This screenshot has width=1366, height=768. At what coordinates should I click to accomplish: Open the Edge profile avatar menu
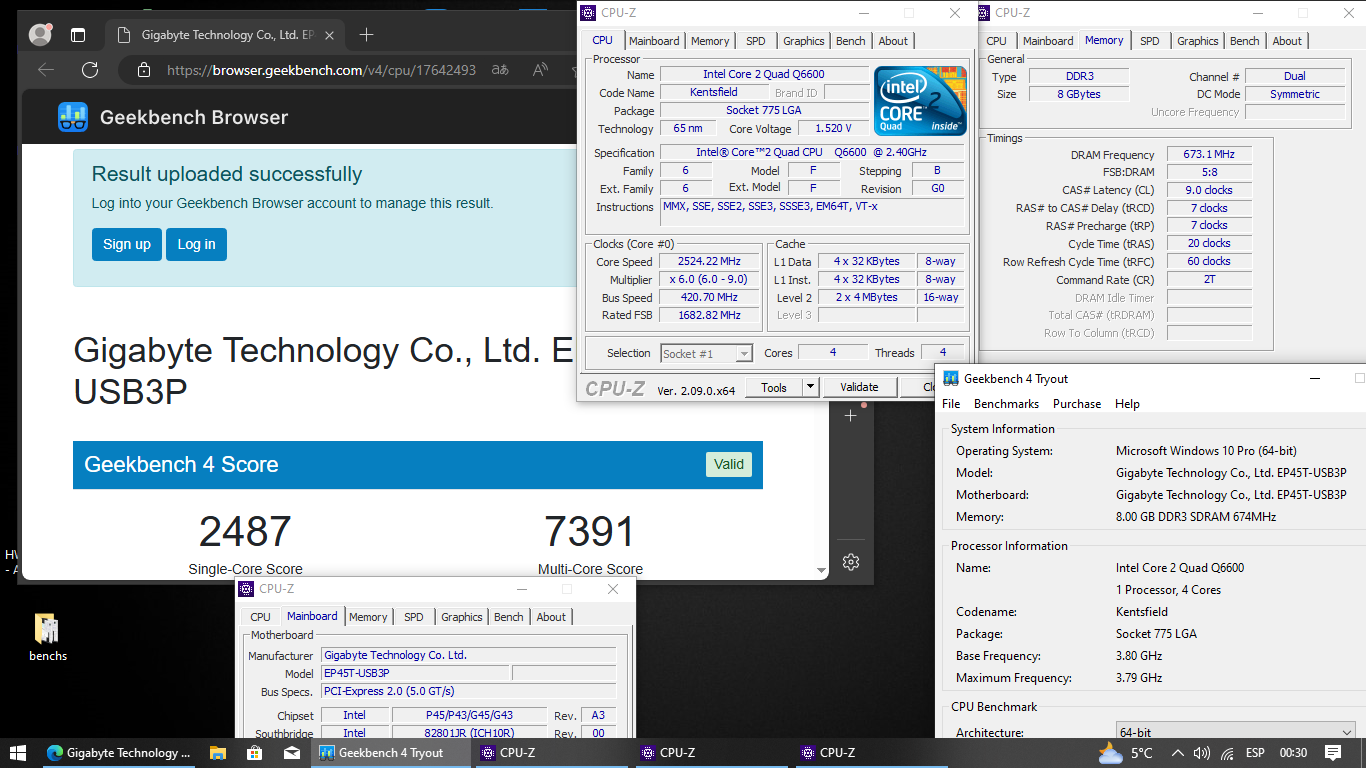click(x=40, y=35)
